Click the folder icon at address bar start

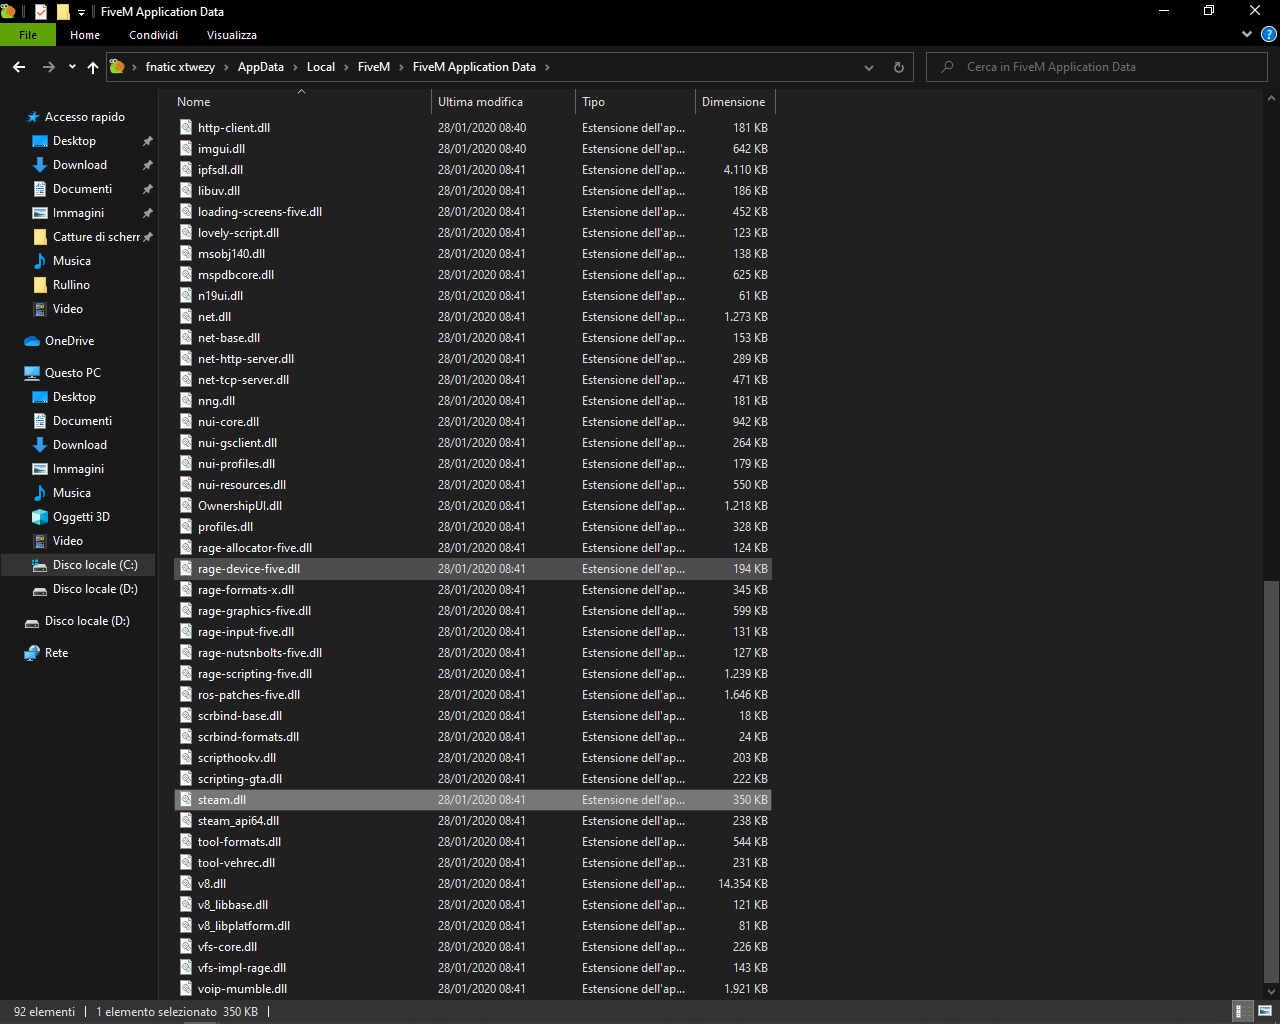pyautogui.click(x=117, y=67)
